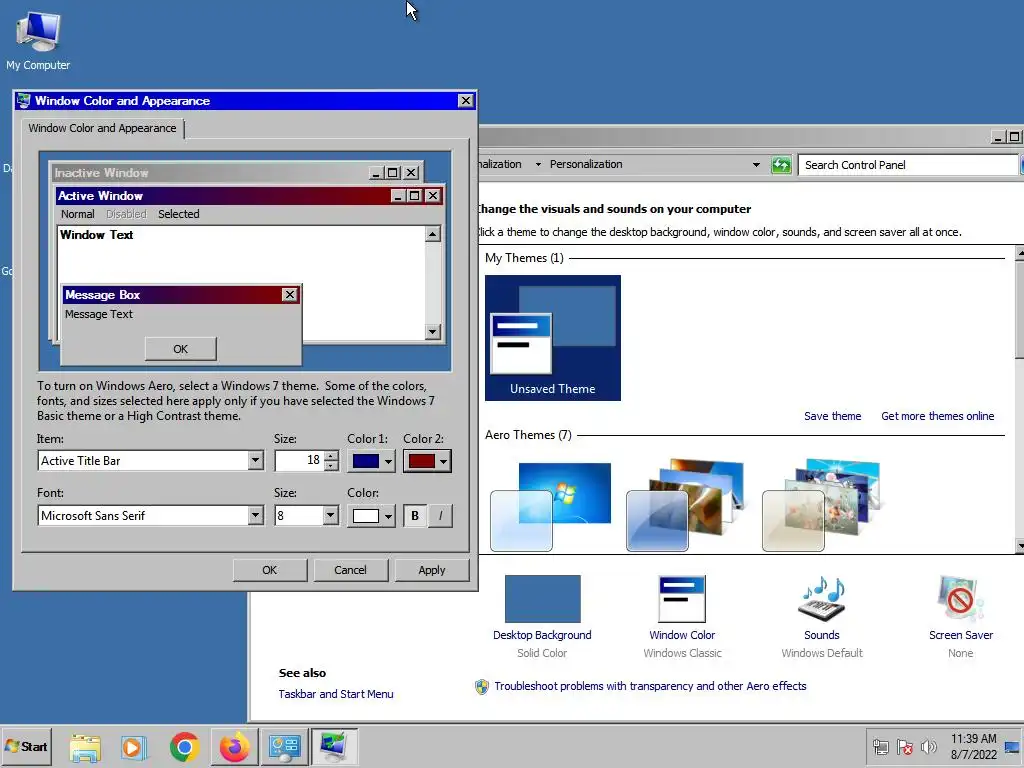Viewport: 1024px width, 768px height.
Task: Click OK in the appearance dialog
Action: point(270,570)
